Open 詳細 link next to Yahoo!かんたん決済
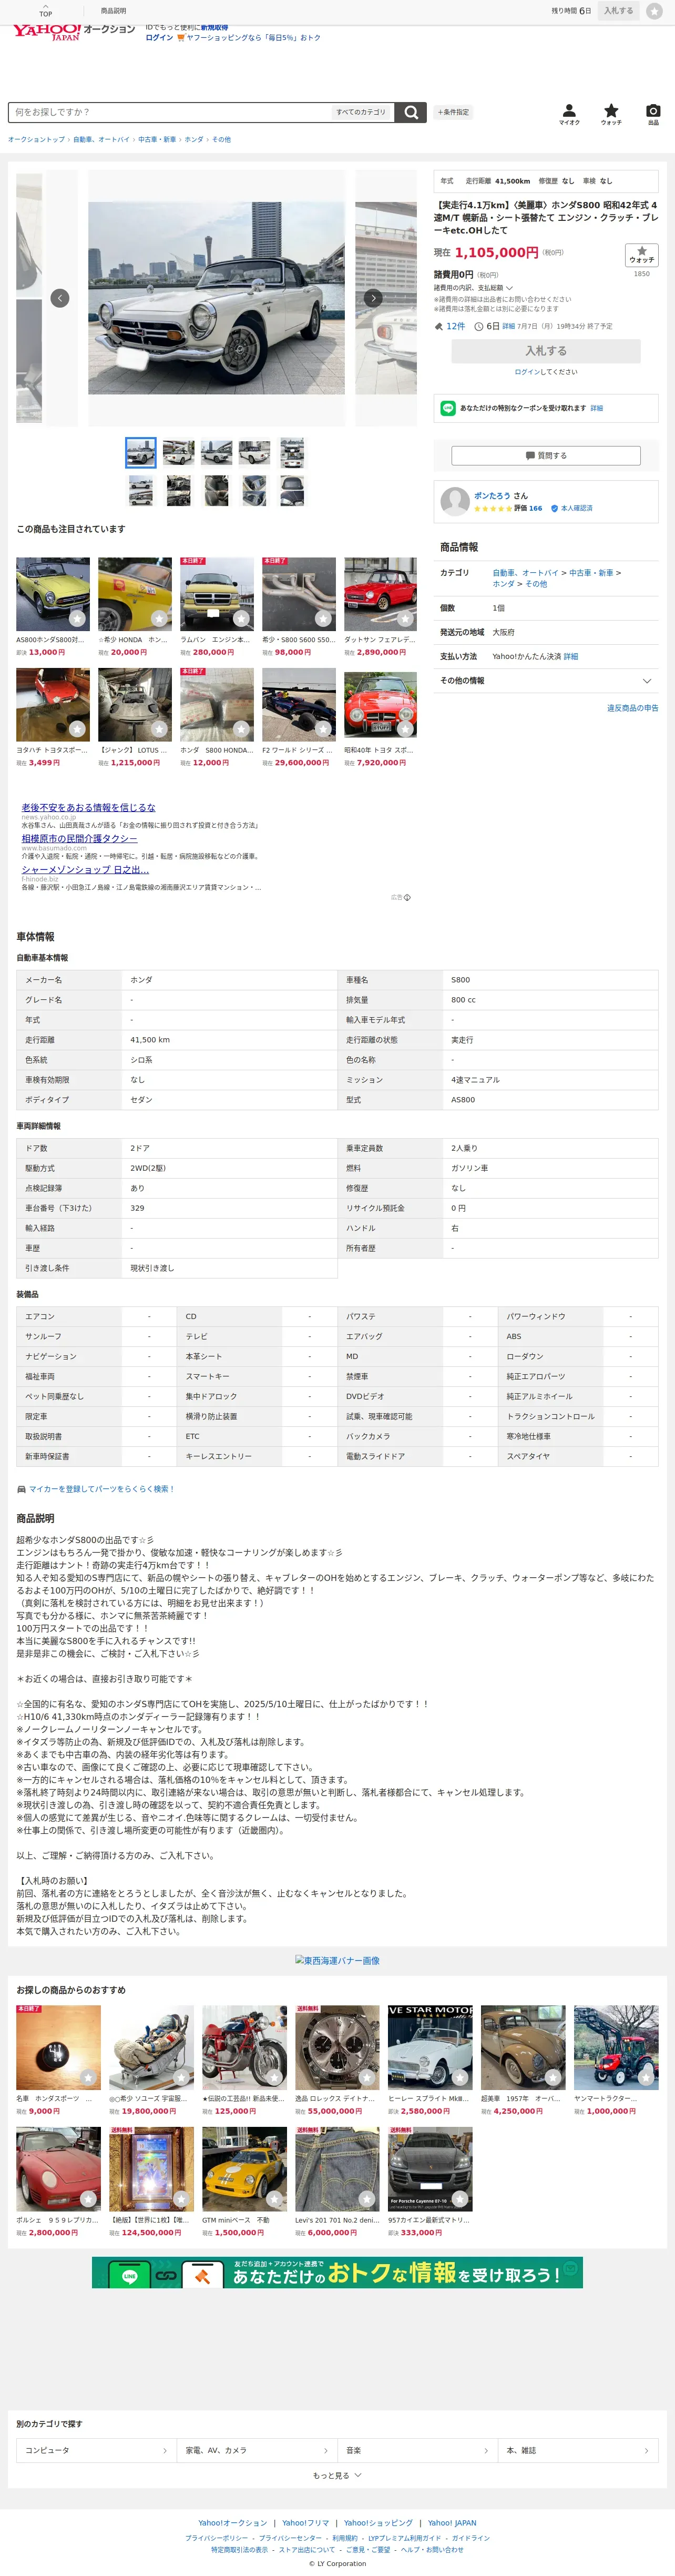Viewport: 675px width, 2576px height. (571, 657)
